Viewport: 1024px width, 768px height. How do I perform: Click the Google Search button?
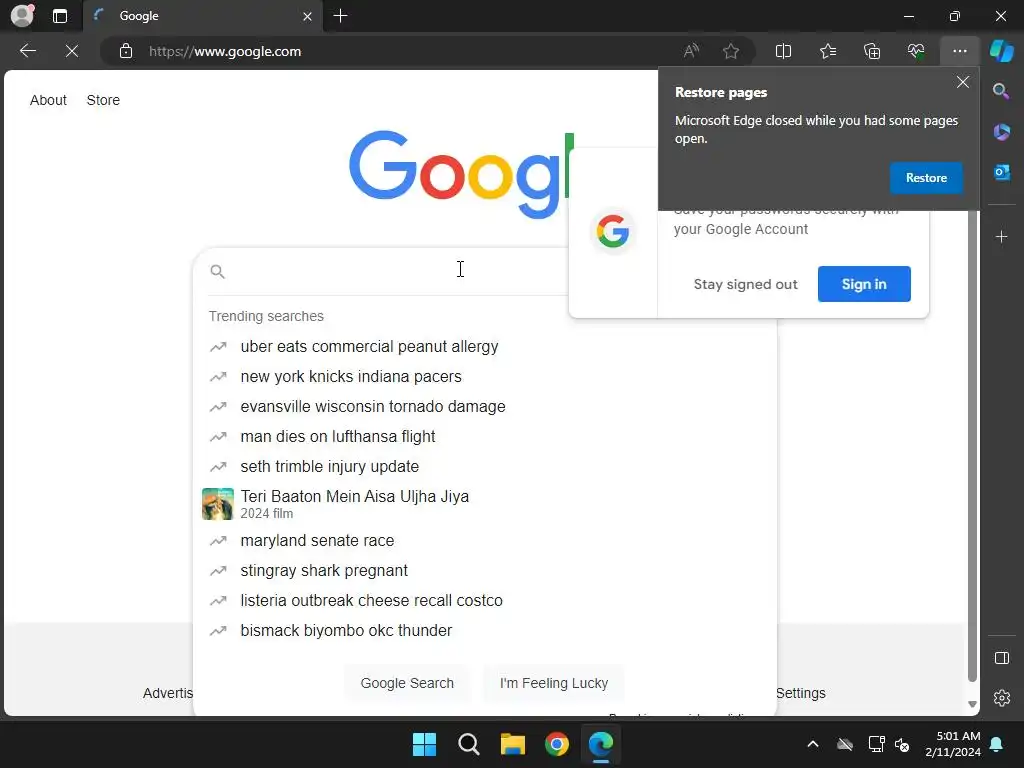point(407,683)
